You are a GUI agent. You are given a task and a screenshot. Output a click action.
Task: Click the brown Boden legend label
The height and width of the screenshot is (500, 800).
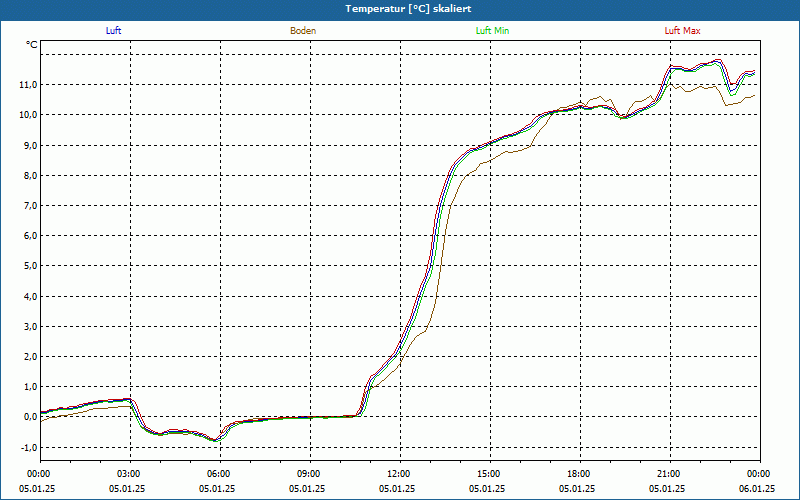pos(303,31)
